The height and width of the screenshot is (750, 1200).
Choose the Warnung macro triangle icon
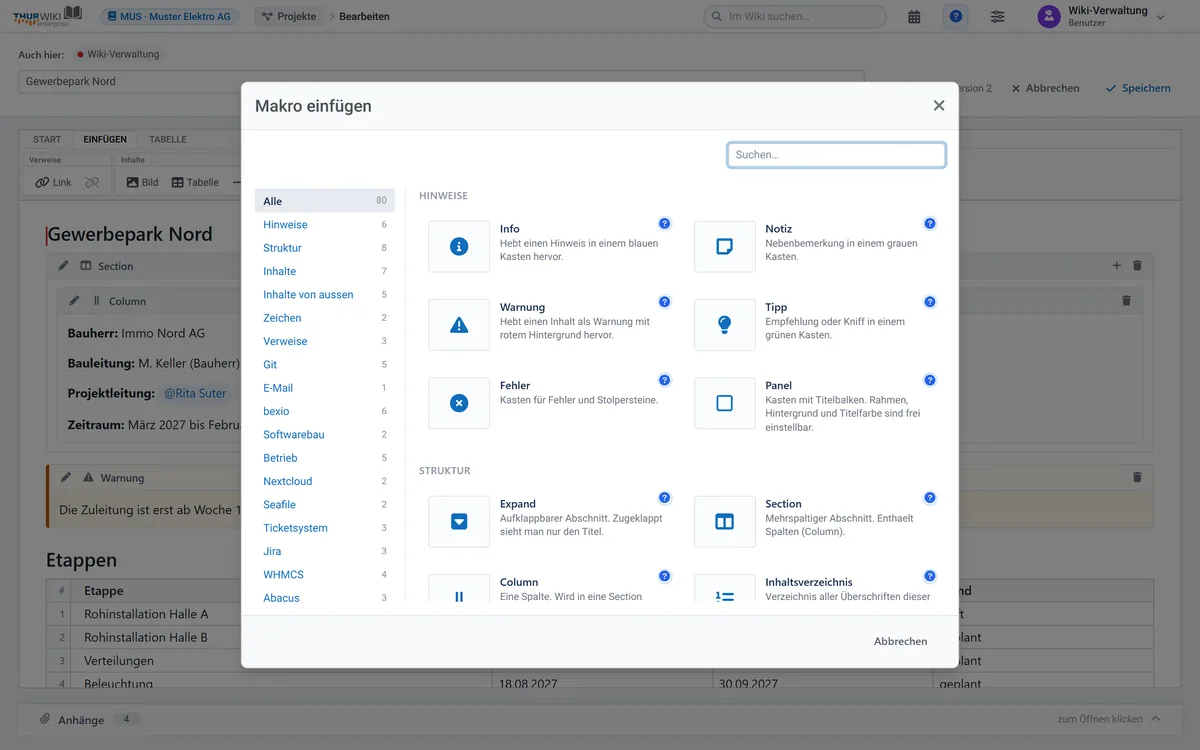coord(459,325)
